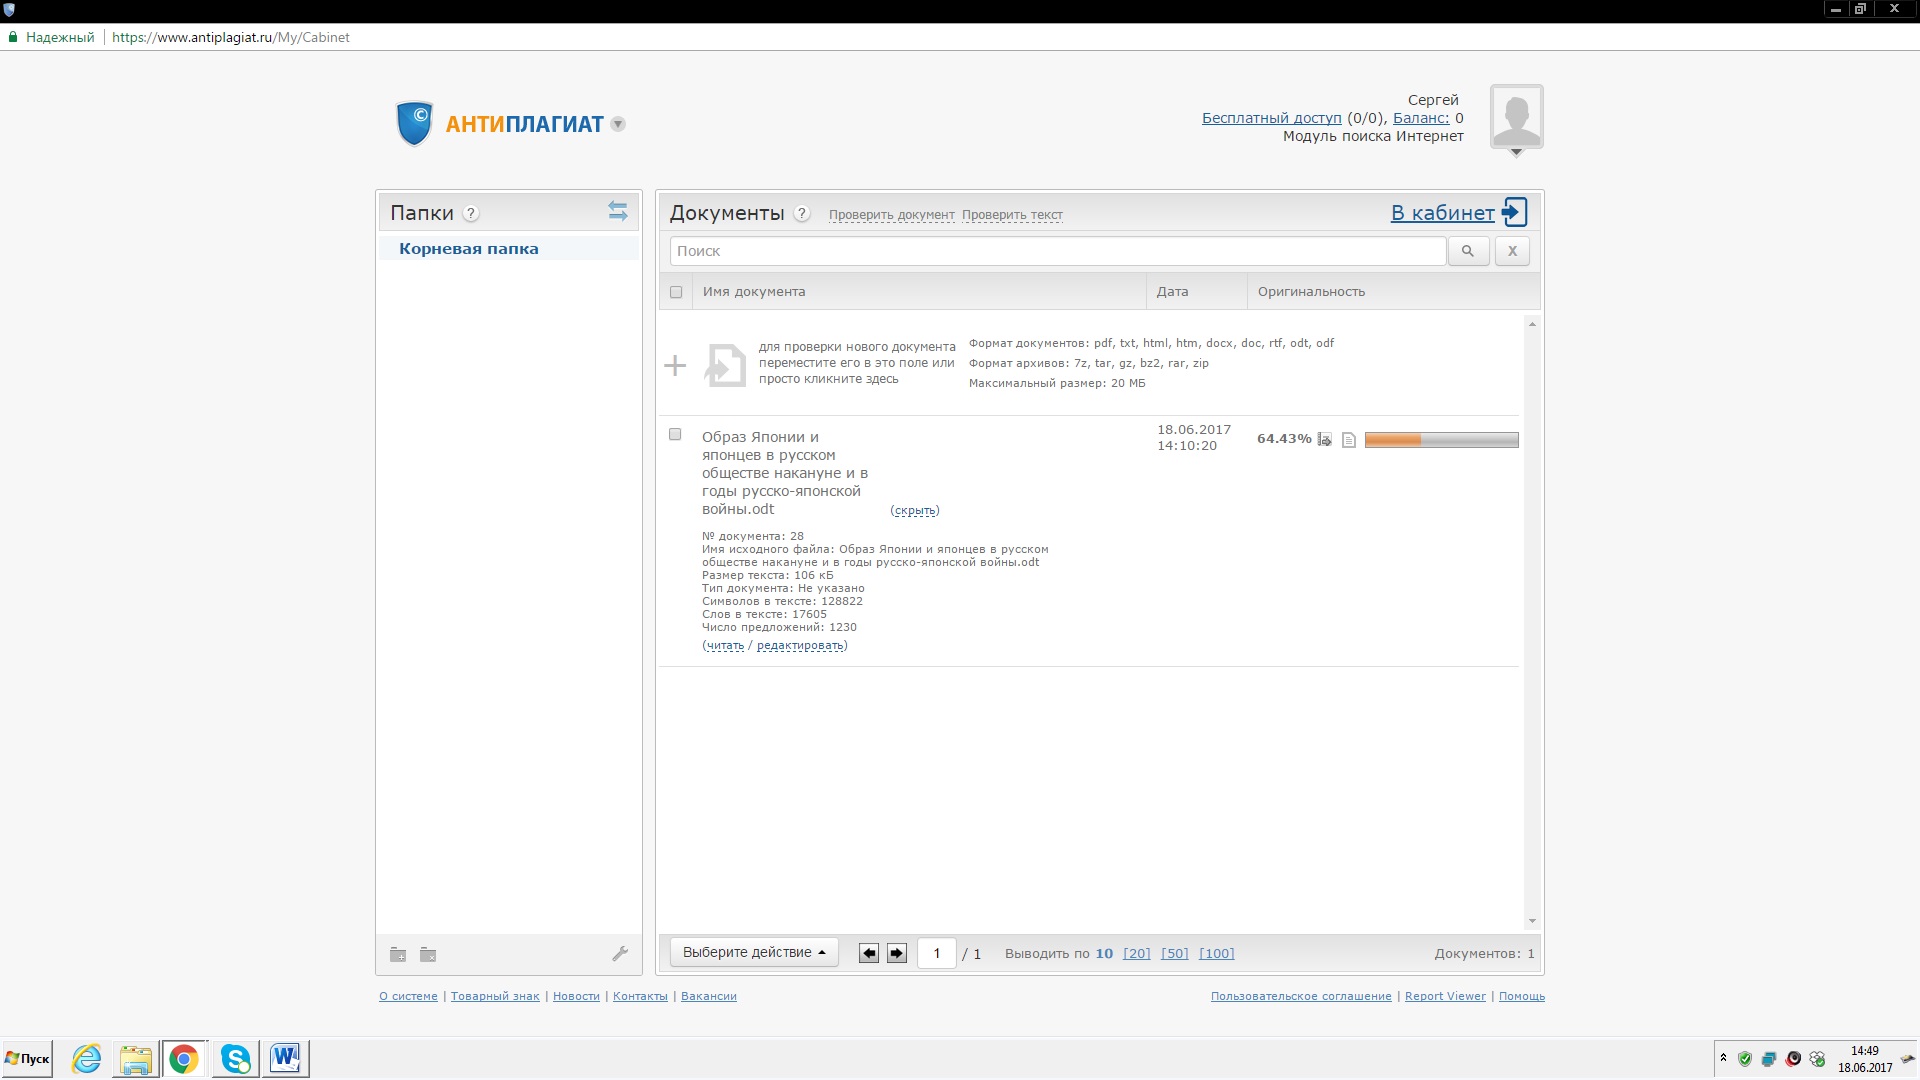The height and width of the screenshot is (1080, 1920).
Task: Click the delete folder icon at the bottom of the folders panel
Action: (x=428, y=954)
